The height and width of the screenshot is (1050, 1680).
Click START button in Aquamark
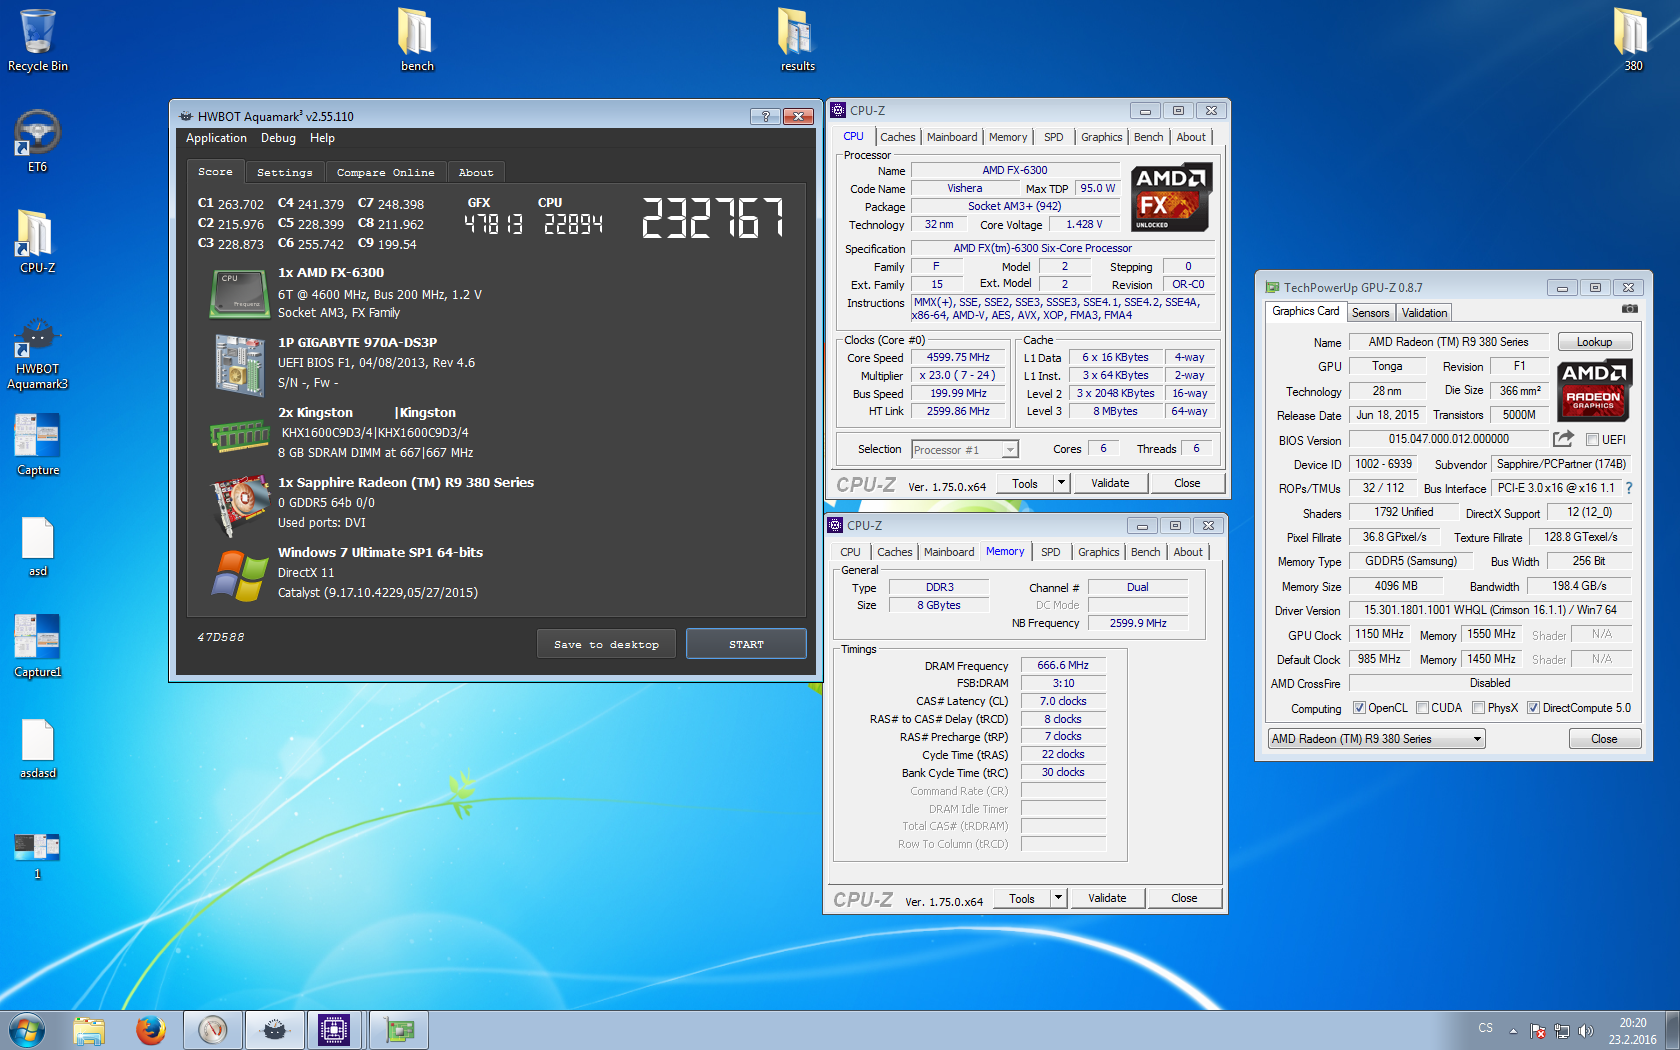746,644
